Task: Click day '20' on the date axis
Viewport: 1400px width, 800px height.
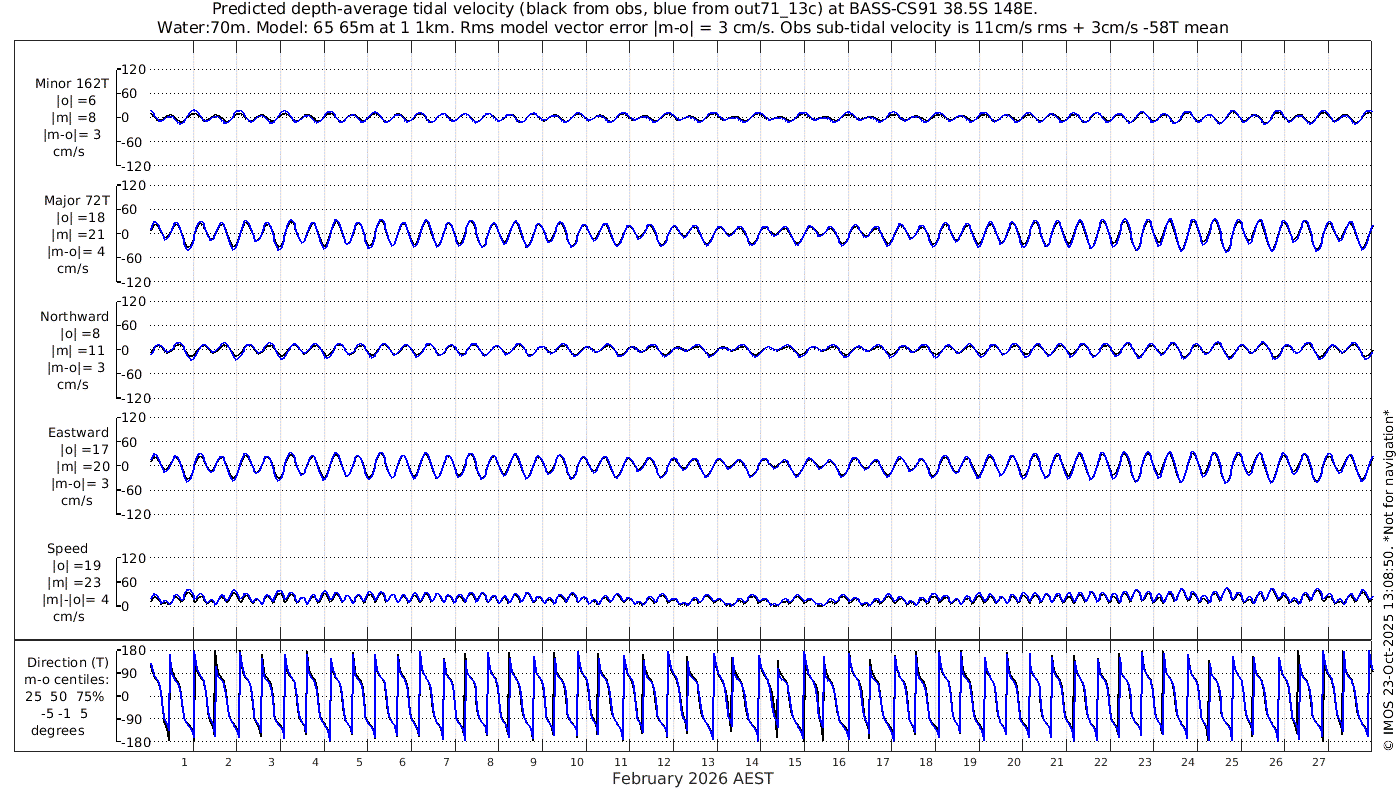Action: click(x=1014, y=762)
